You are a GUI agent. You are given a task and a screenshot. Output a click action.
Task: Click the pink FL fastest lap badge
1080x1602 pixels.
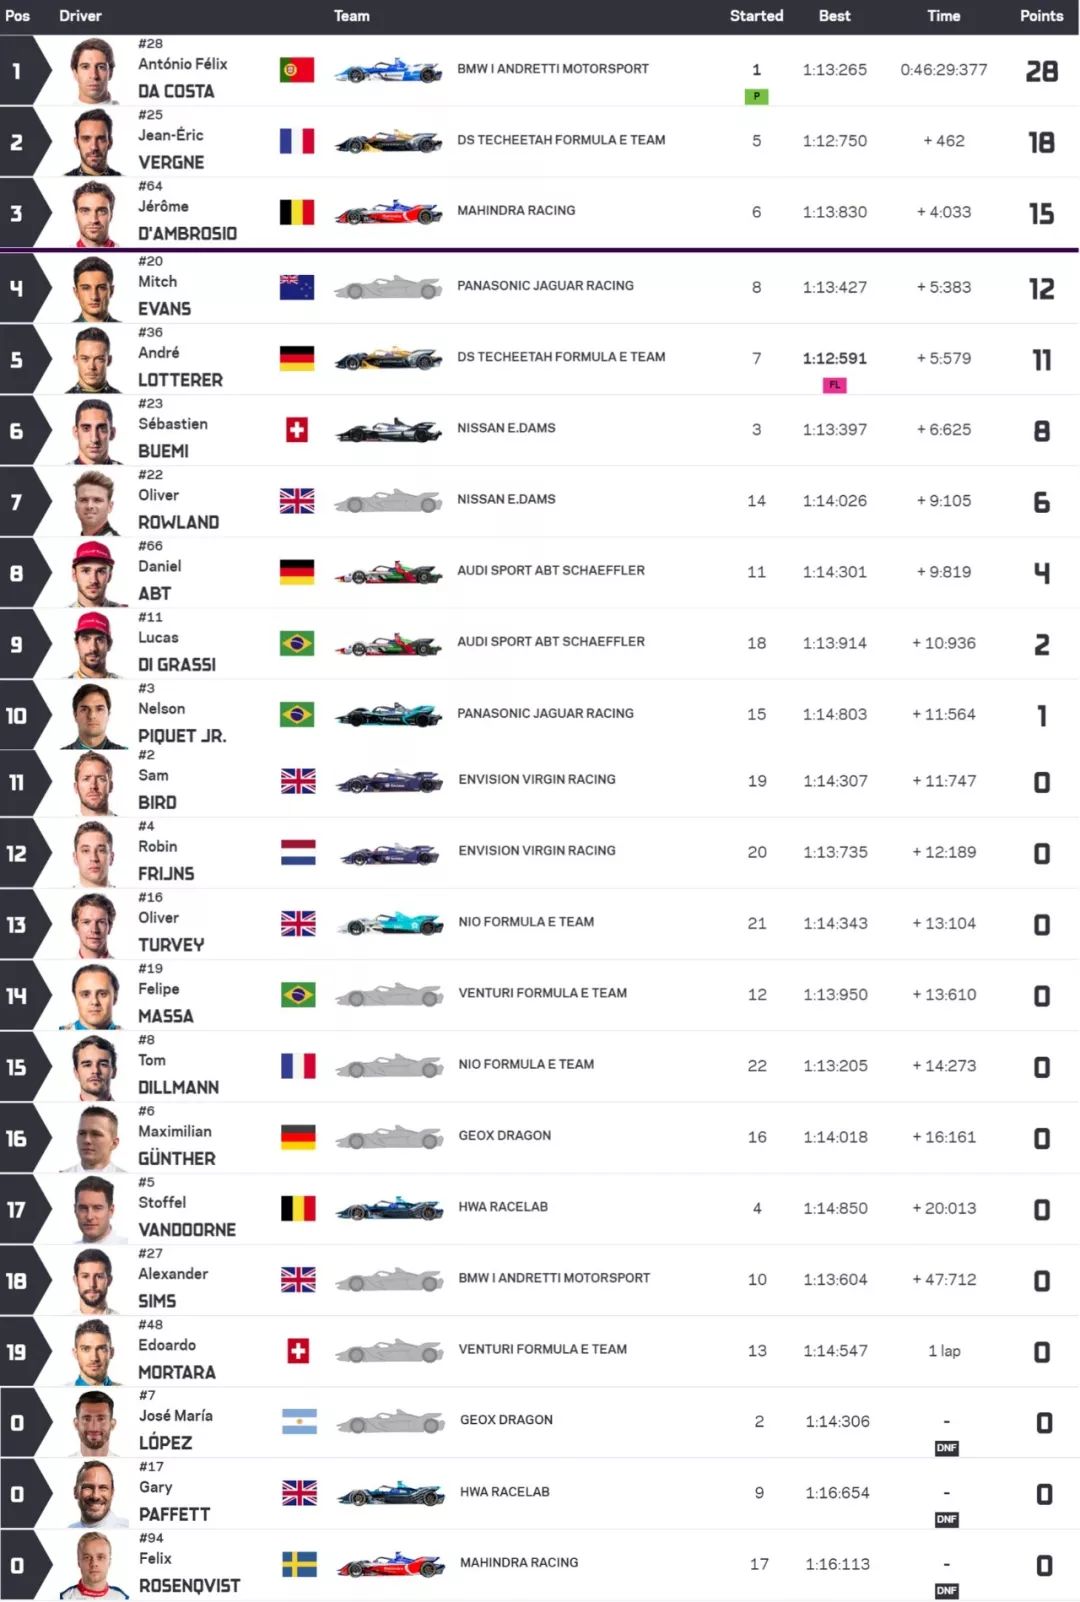(834, 385)
